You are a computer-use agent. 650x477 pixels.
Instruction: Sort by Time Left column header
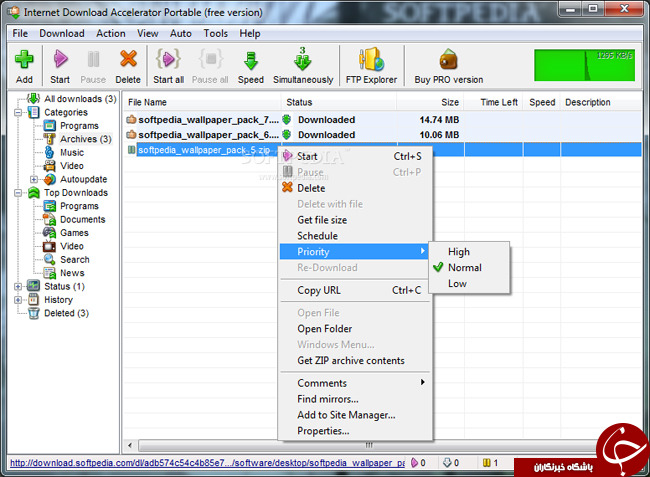point(494,102)
